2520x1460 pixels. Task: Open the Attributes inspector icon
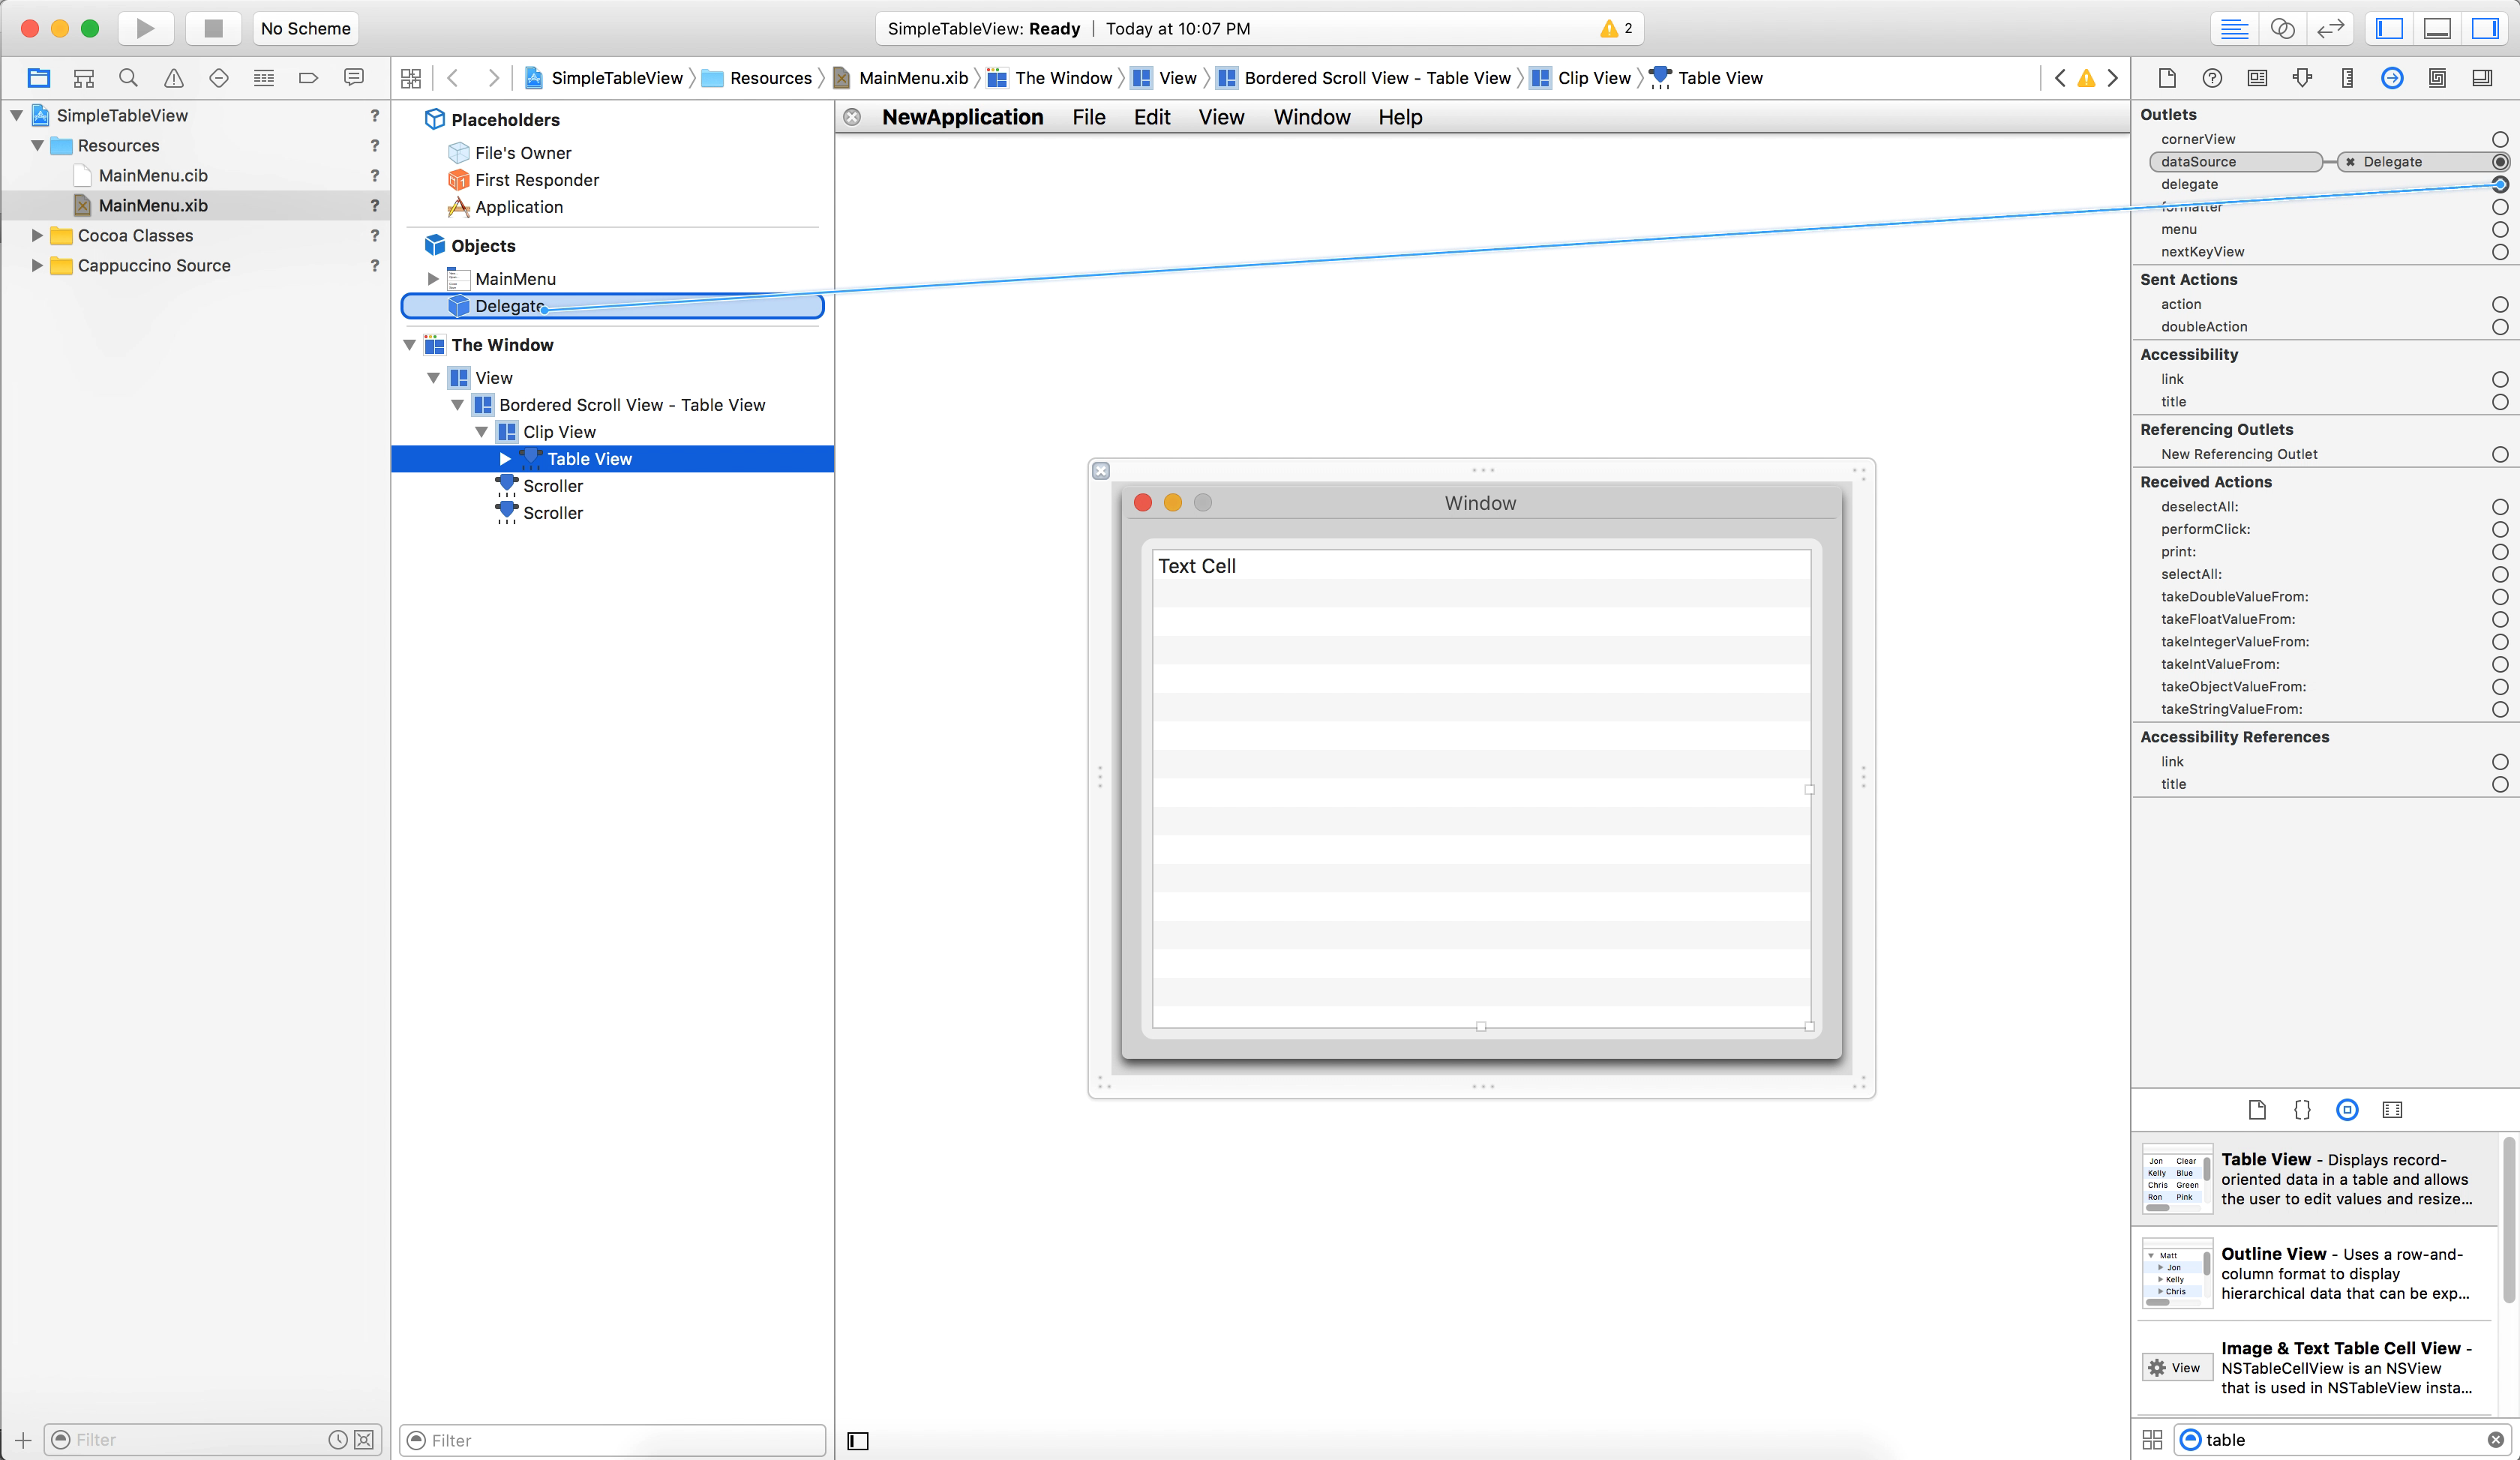click(x=2302, y=78)
